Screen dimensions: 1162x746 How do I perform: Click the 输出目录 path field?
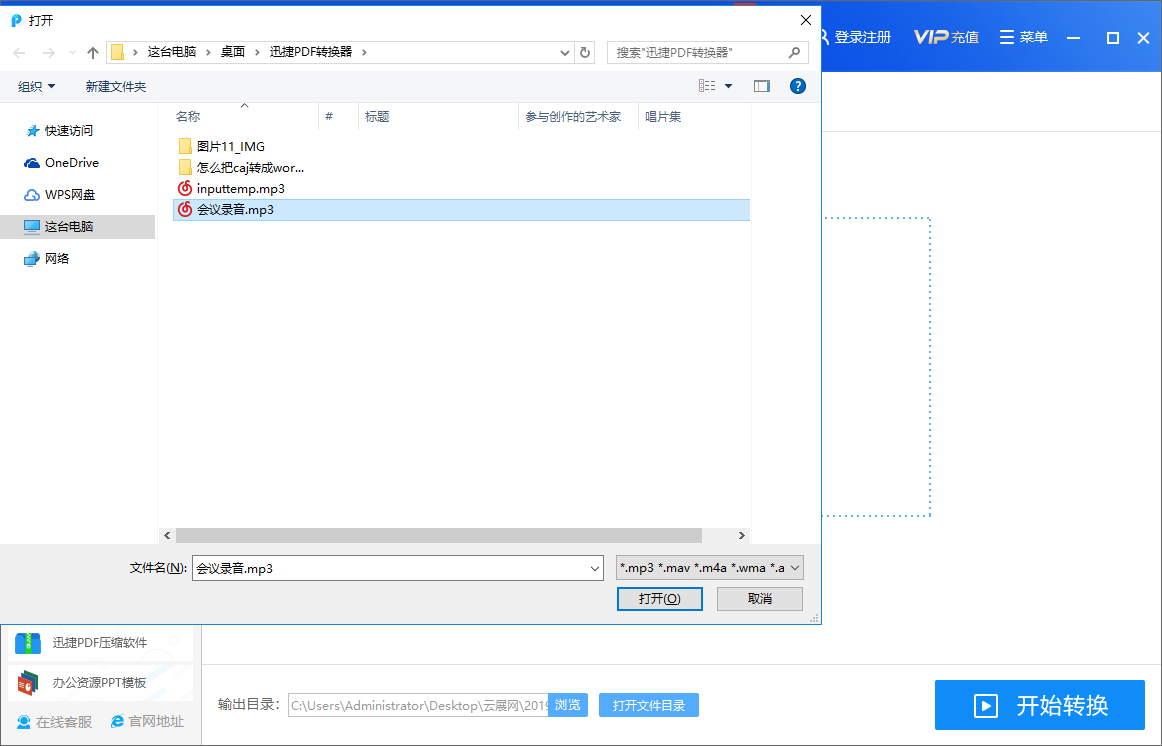418,705
